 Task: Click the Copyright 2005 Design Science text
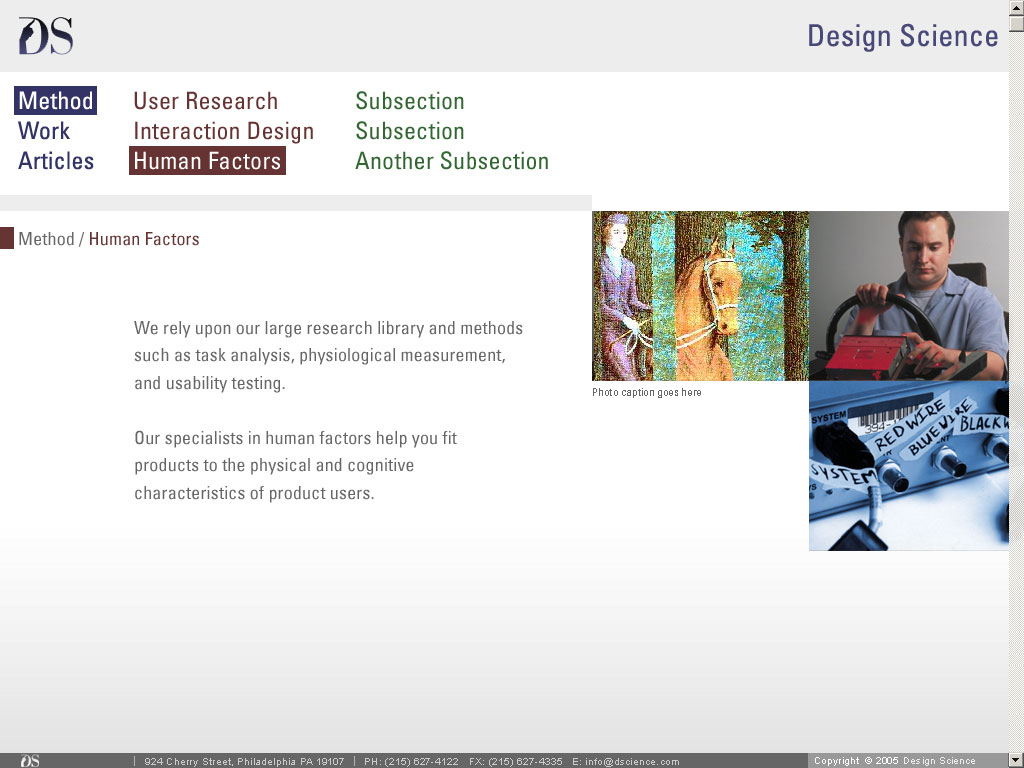pyautogui.click(x=894, y=761)
